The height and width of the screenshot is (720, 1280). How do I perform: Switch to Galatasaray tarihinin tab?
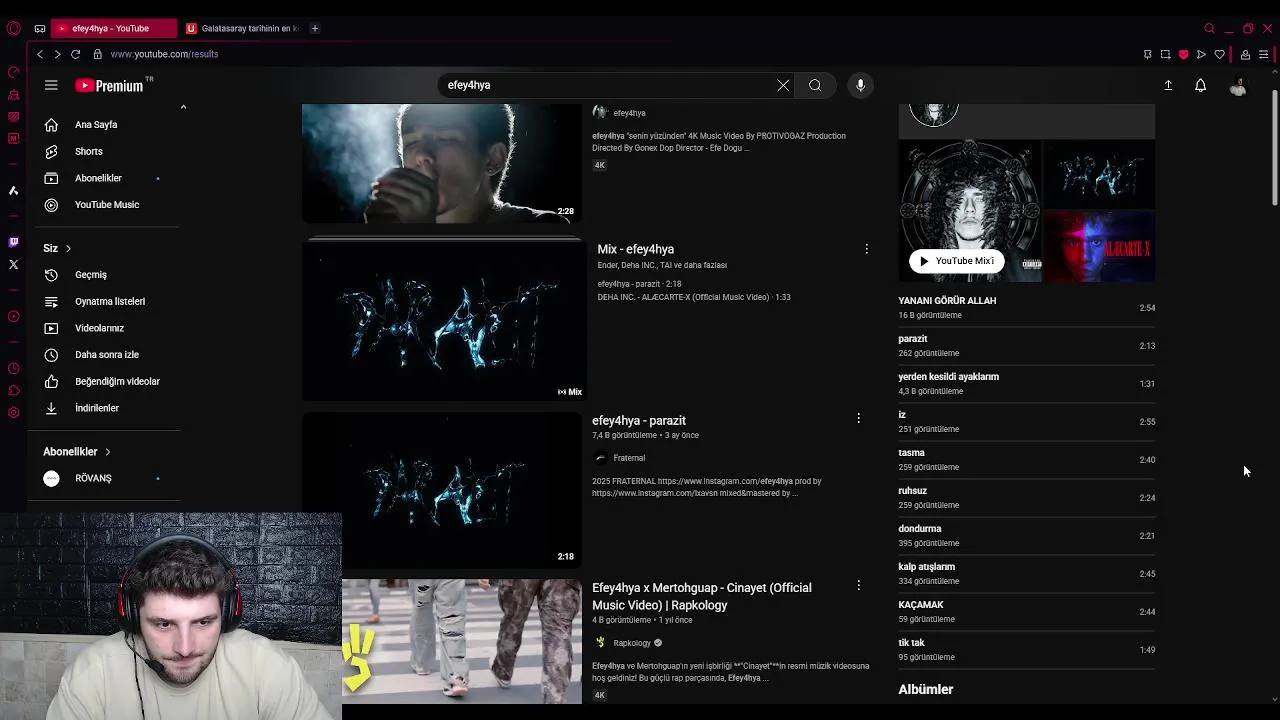(241, 28)
